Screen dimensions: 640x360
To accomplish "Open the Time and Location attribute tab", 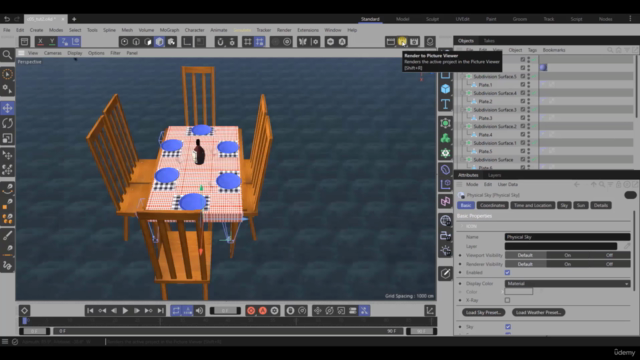I will click(533, 205).
